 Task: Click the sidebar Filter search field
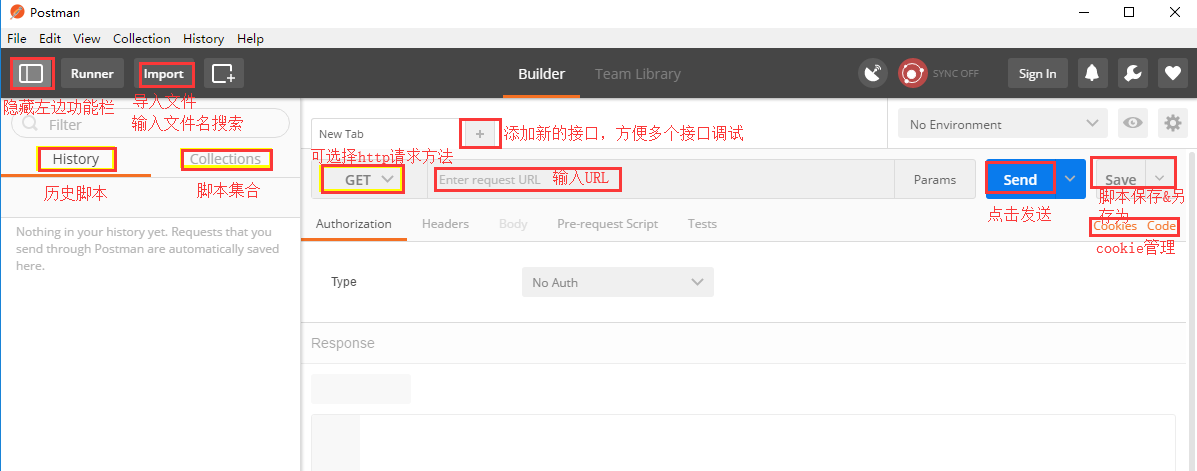click(x=150, y=124)
